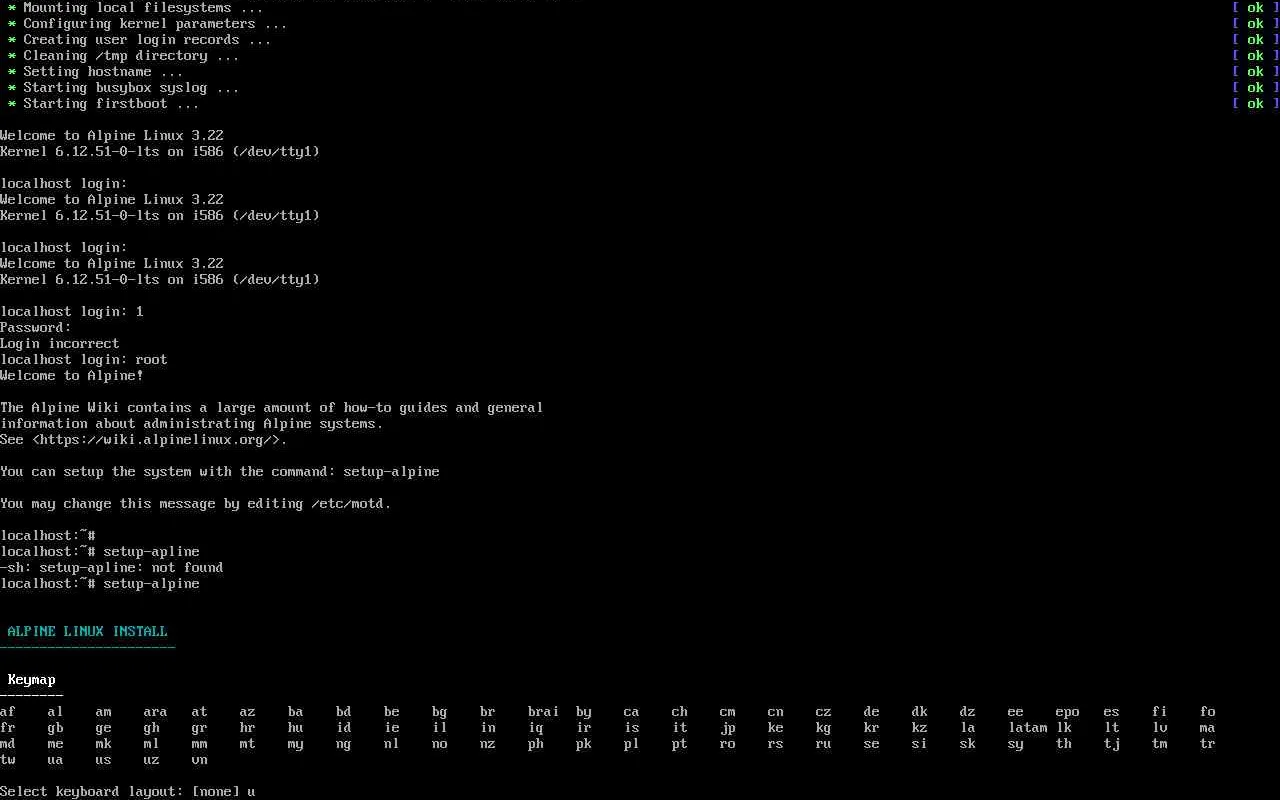Pick the 'il' keymap code

coord(440,727)
